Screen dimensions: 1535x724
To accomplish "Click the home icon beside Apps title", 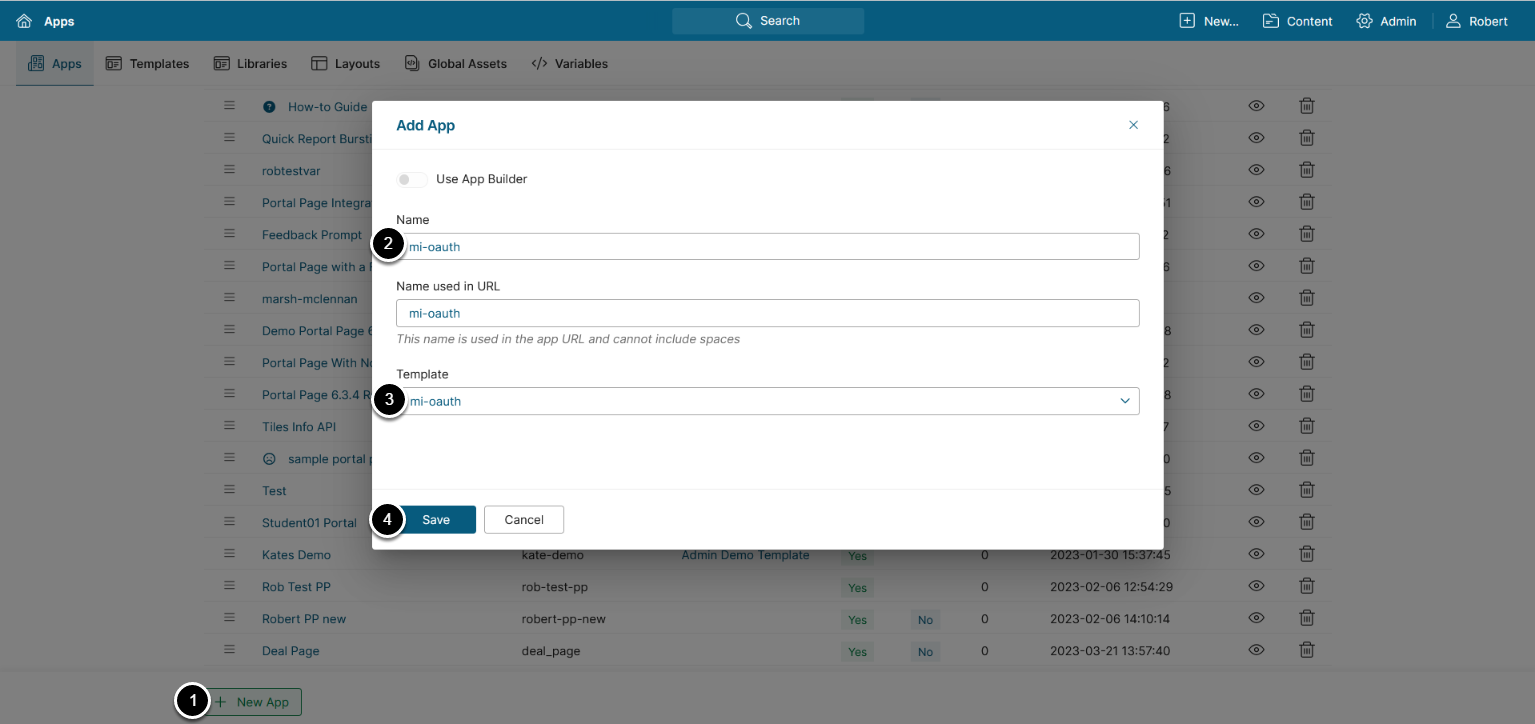I will click(x=24, y=21).
